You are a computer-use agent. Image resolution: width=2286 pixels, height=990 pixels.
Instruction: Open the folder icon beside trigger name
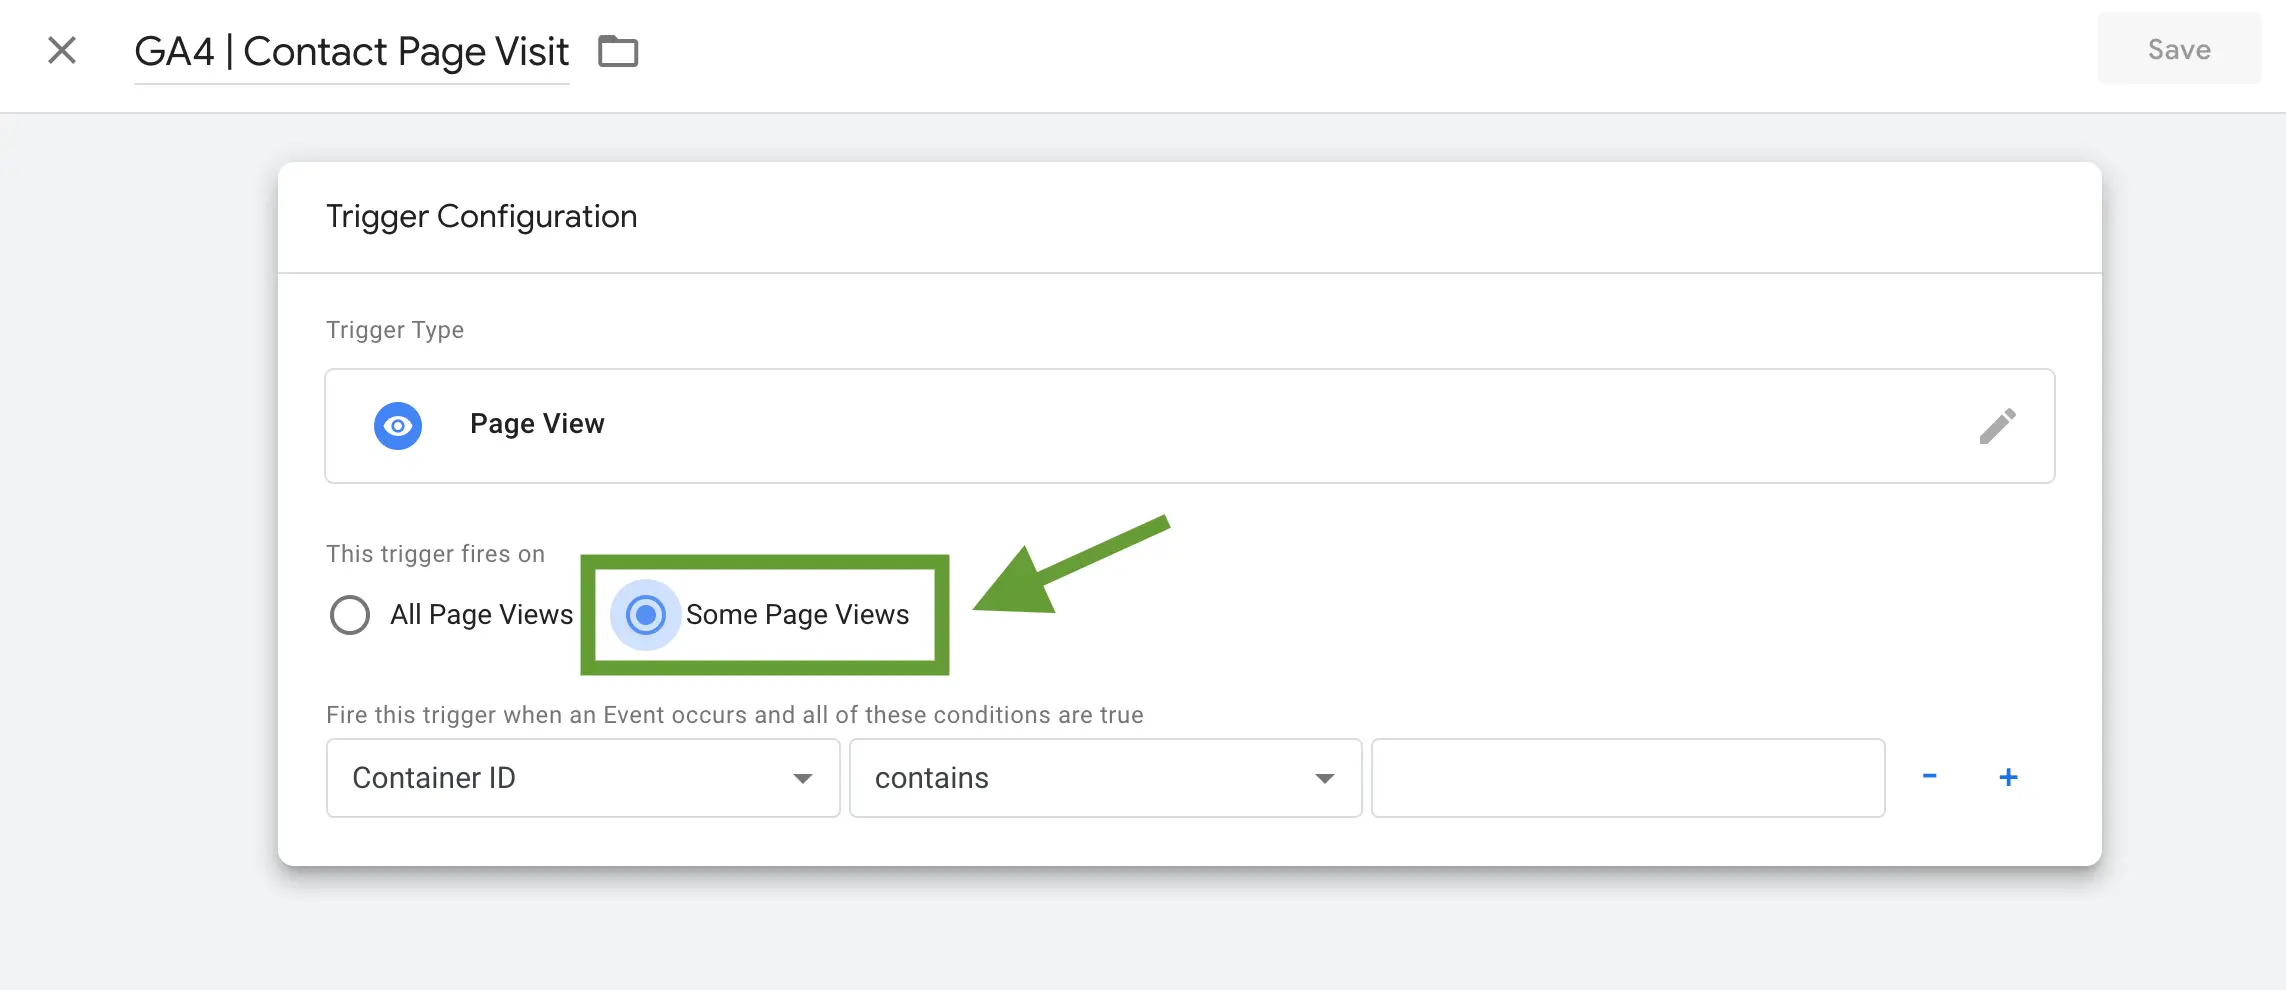[618, 51]
